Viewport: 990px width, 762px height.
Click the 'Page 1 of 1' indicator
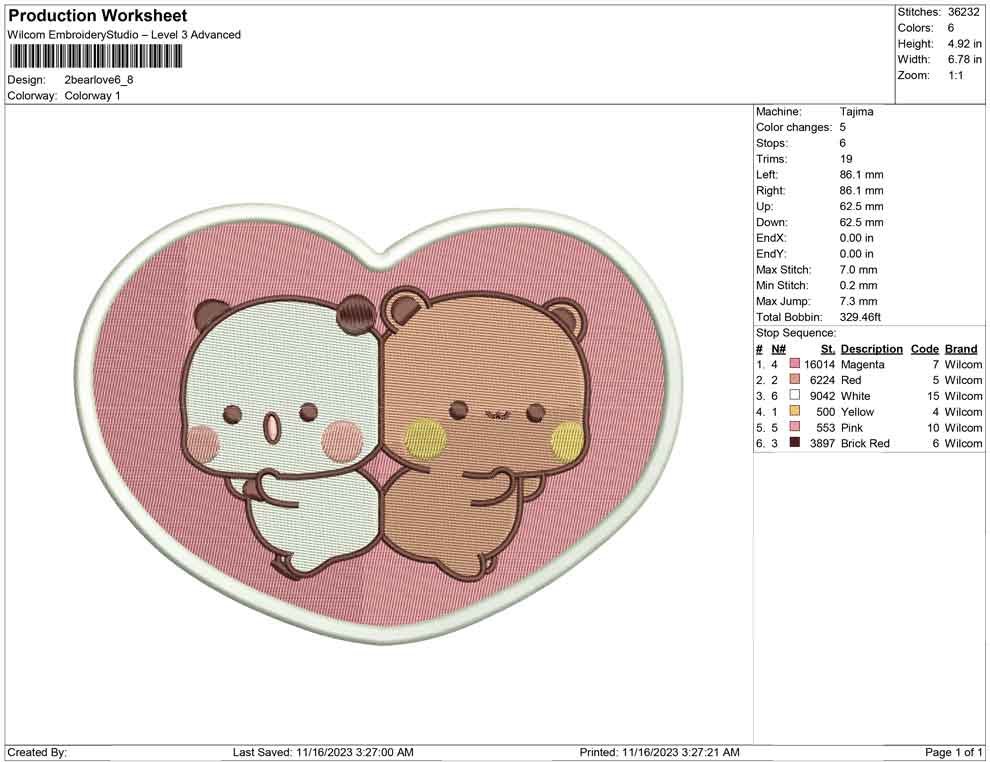[954, 752]
